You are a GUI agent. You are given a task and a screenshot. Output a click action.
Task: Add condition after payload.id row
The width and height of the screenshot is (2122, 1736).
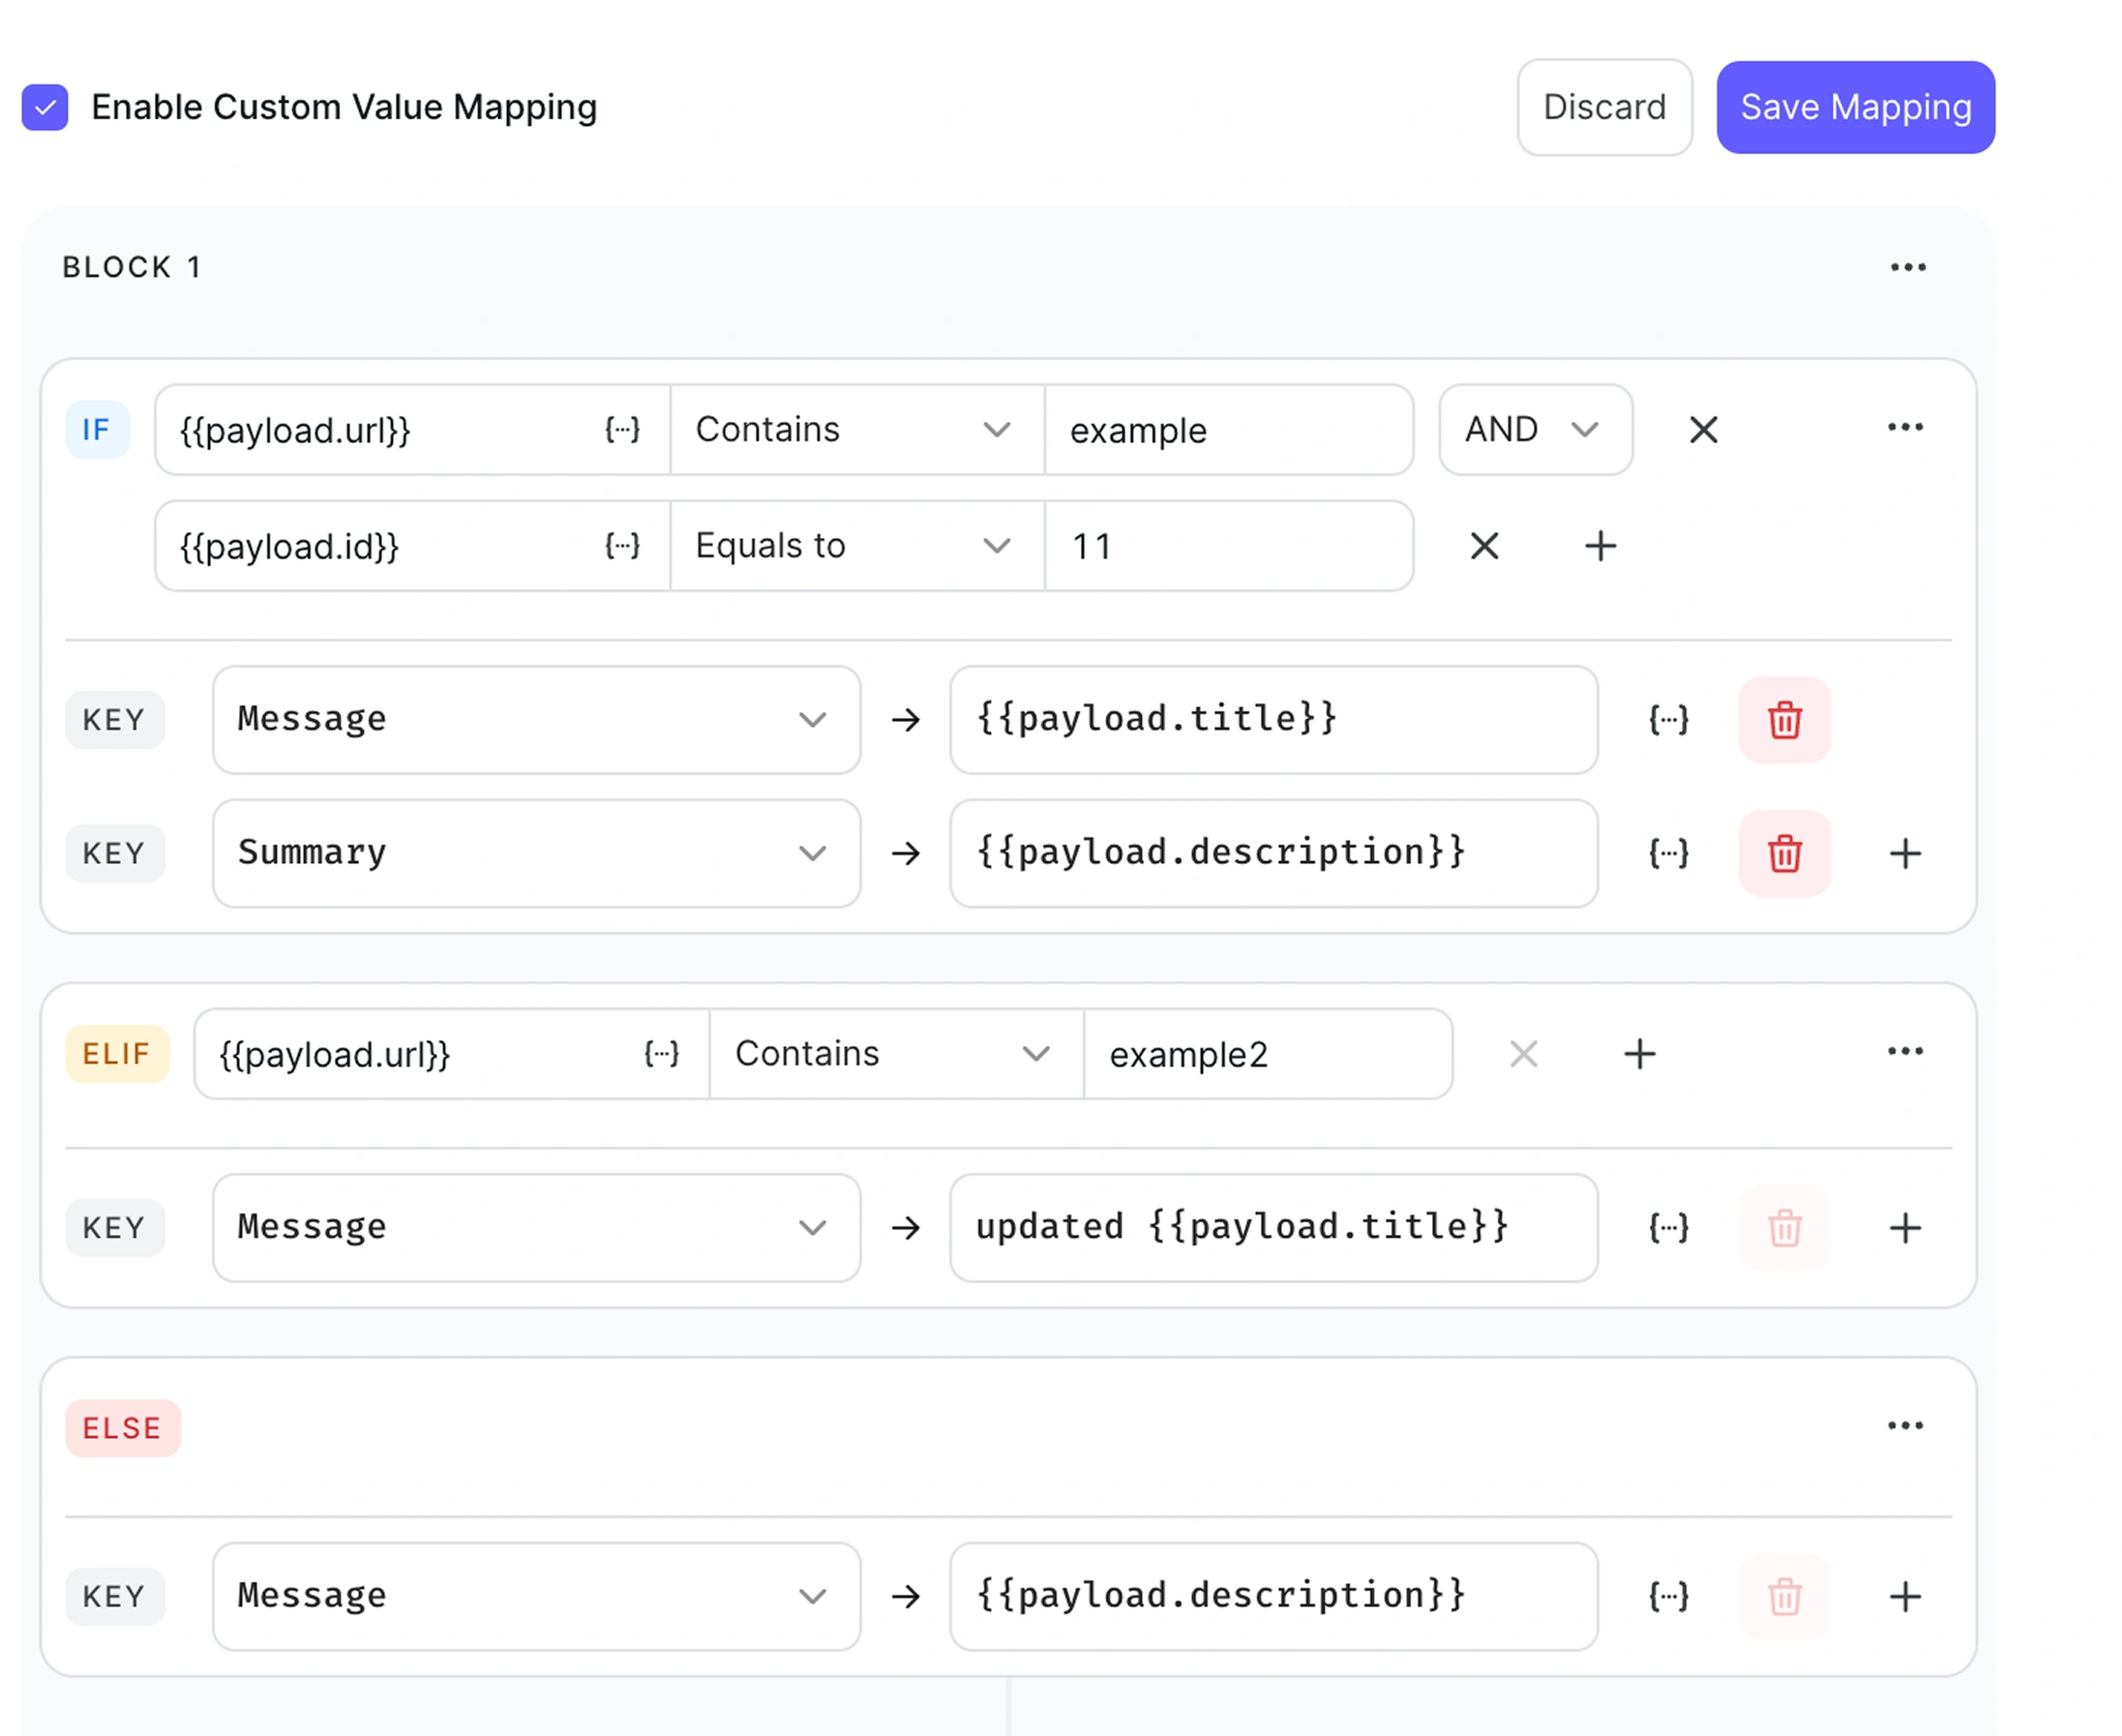tap(1600, 546)
